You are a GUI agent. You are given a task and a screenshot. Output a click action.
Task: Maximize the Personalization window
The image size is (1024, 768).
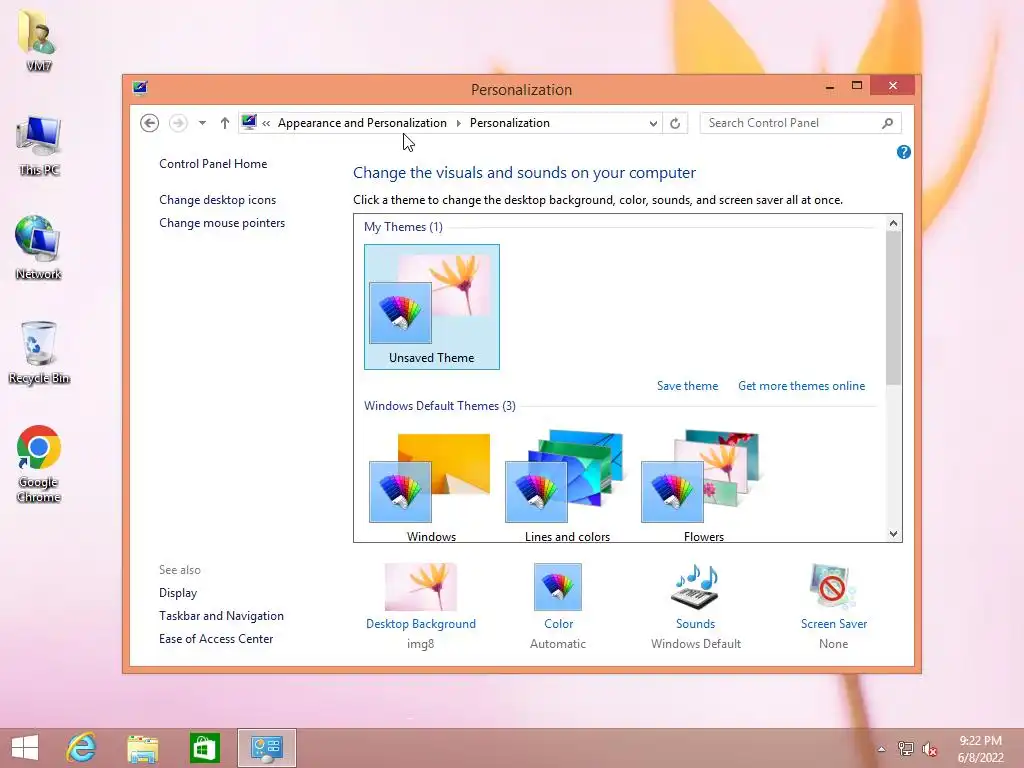pos(857,86)
